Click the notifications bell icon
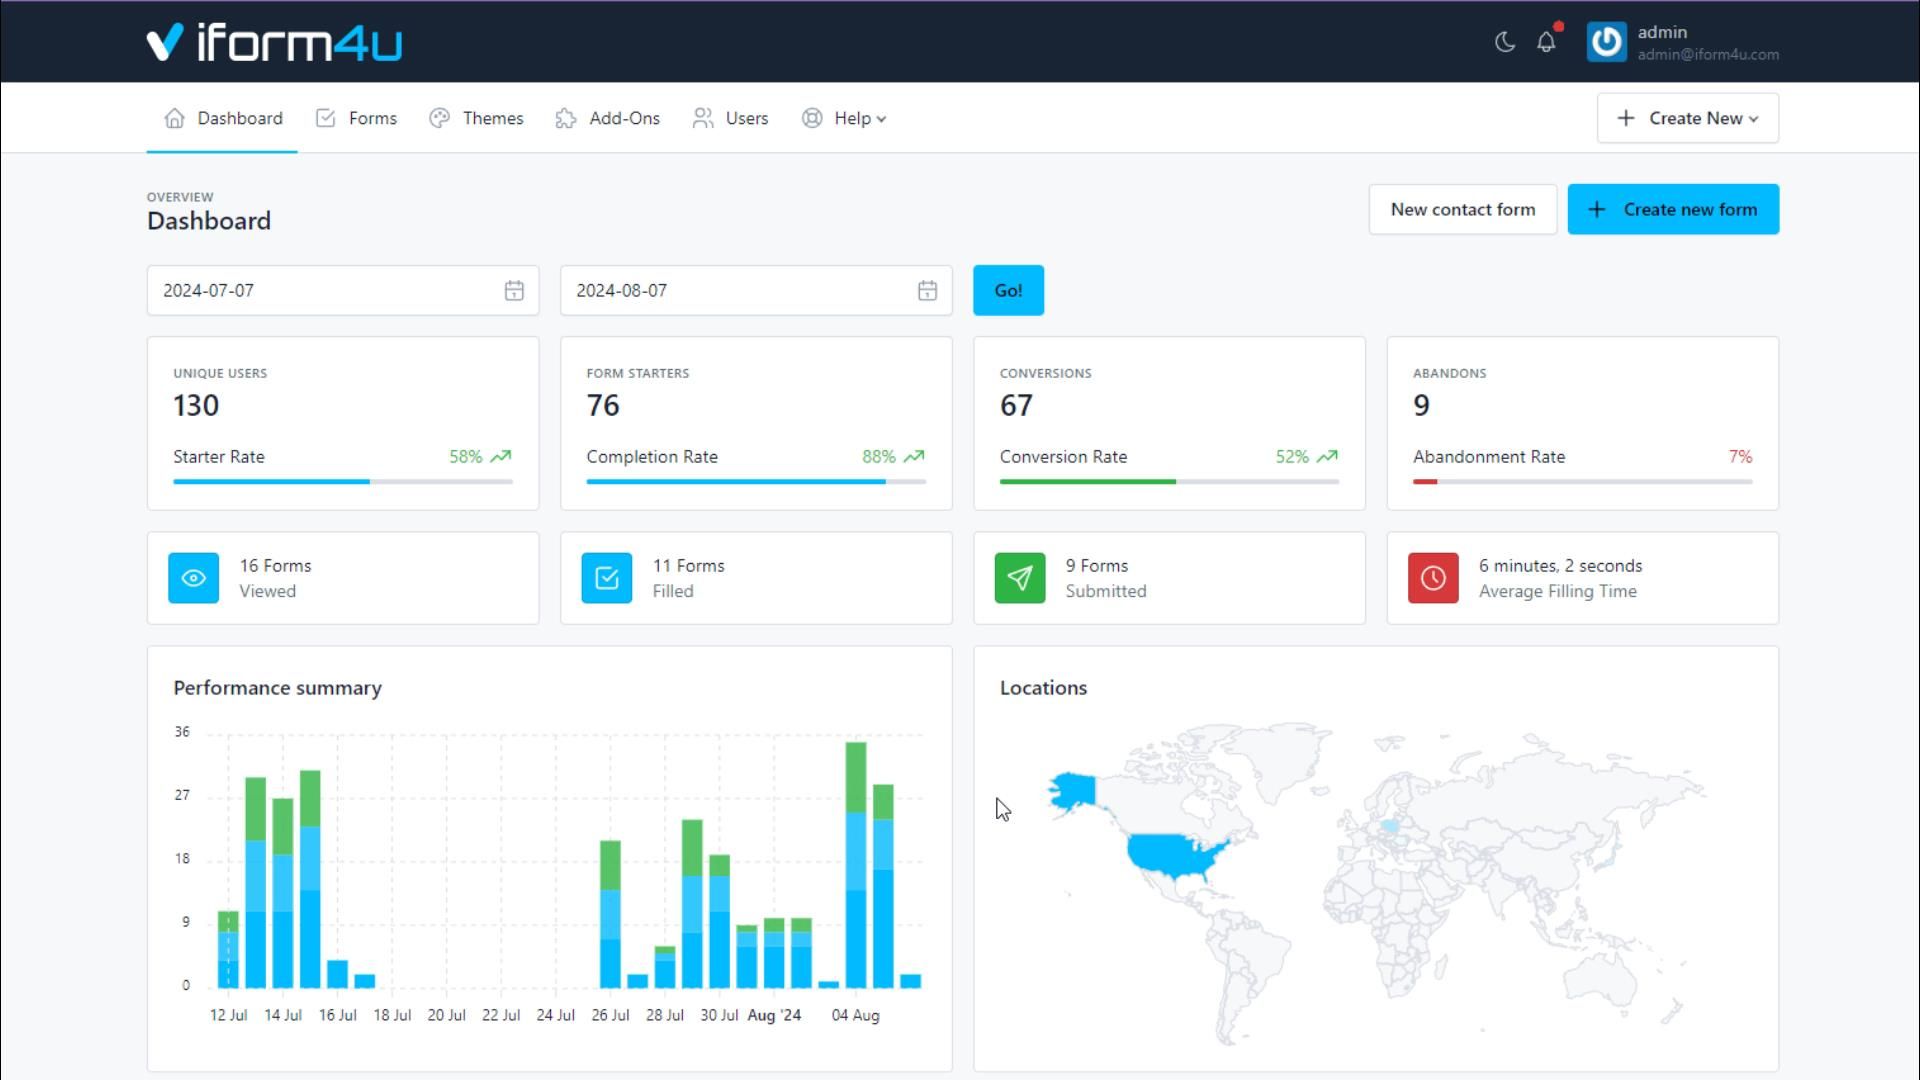 point(1546,42)
